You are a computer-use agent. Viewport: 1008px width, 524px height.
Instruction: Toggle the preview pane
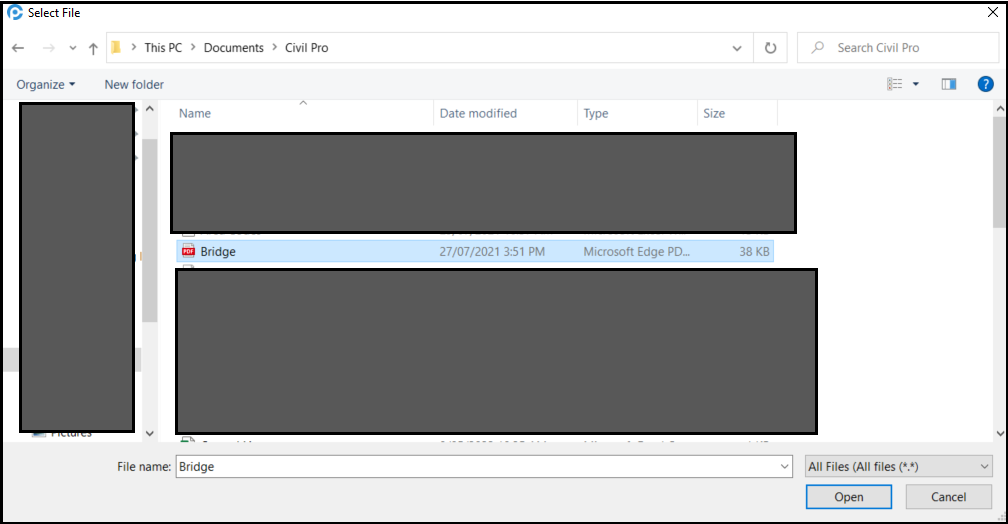pos(949,84)
